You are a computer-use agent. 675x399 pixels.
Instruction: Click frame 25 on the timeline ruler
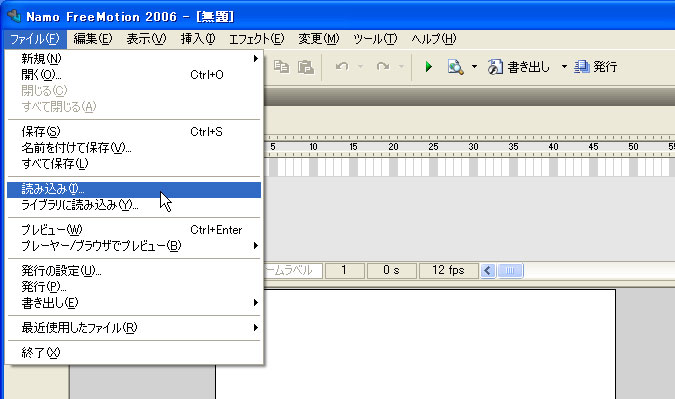[x=433, y=147]
